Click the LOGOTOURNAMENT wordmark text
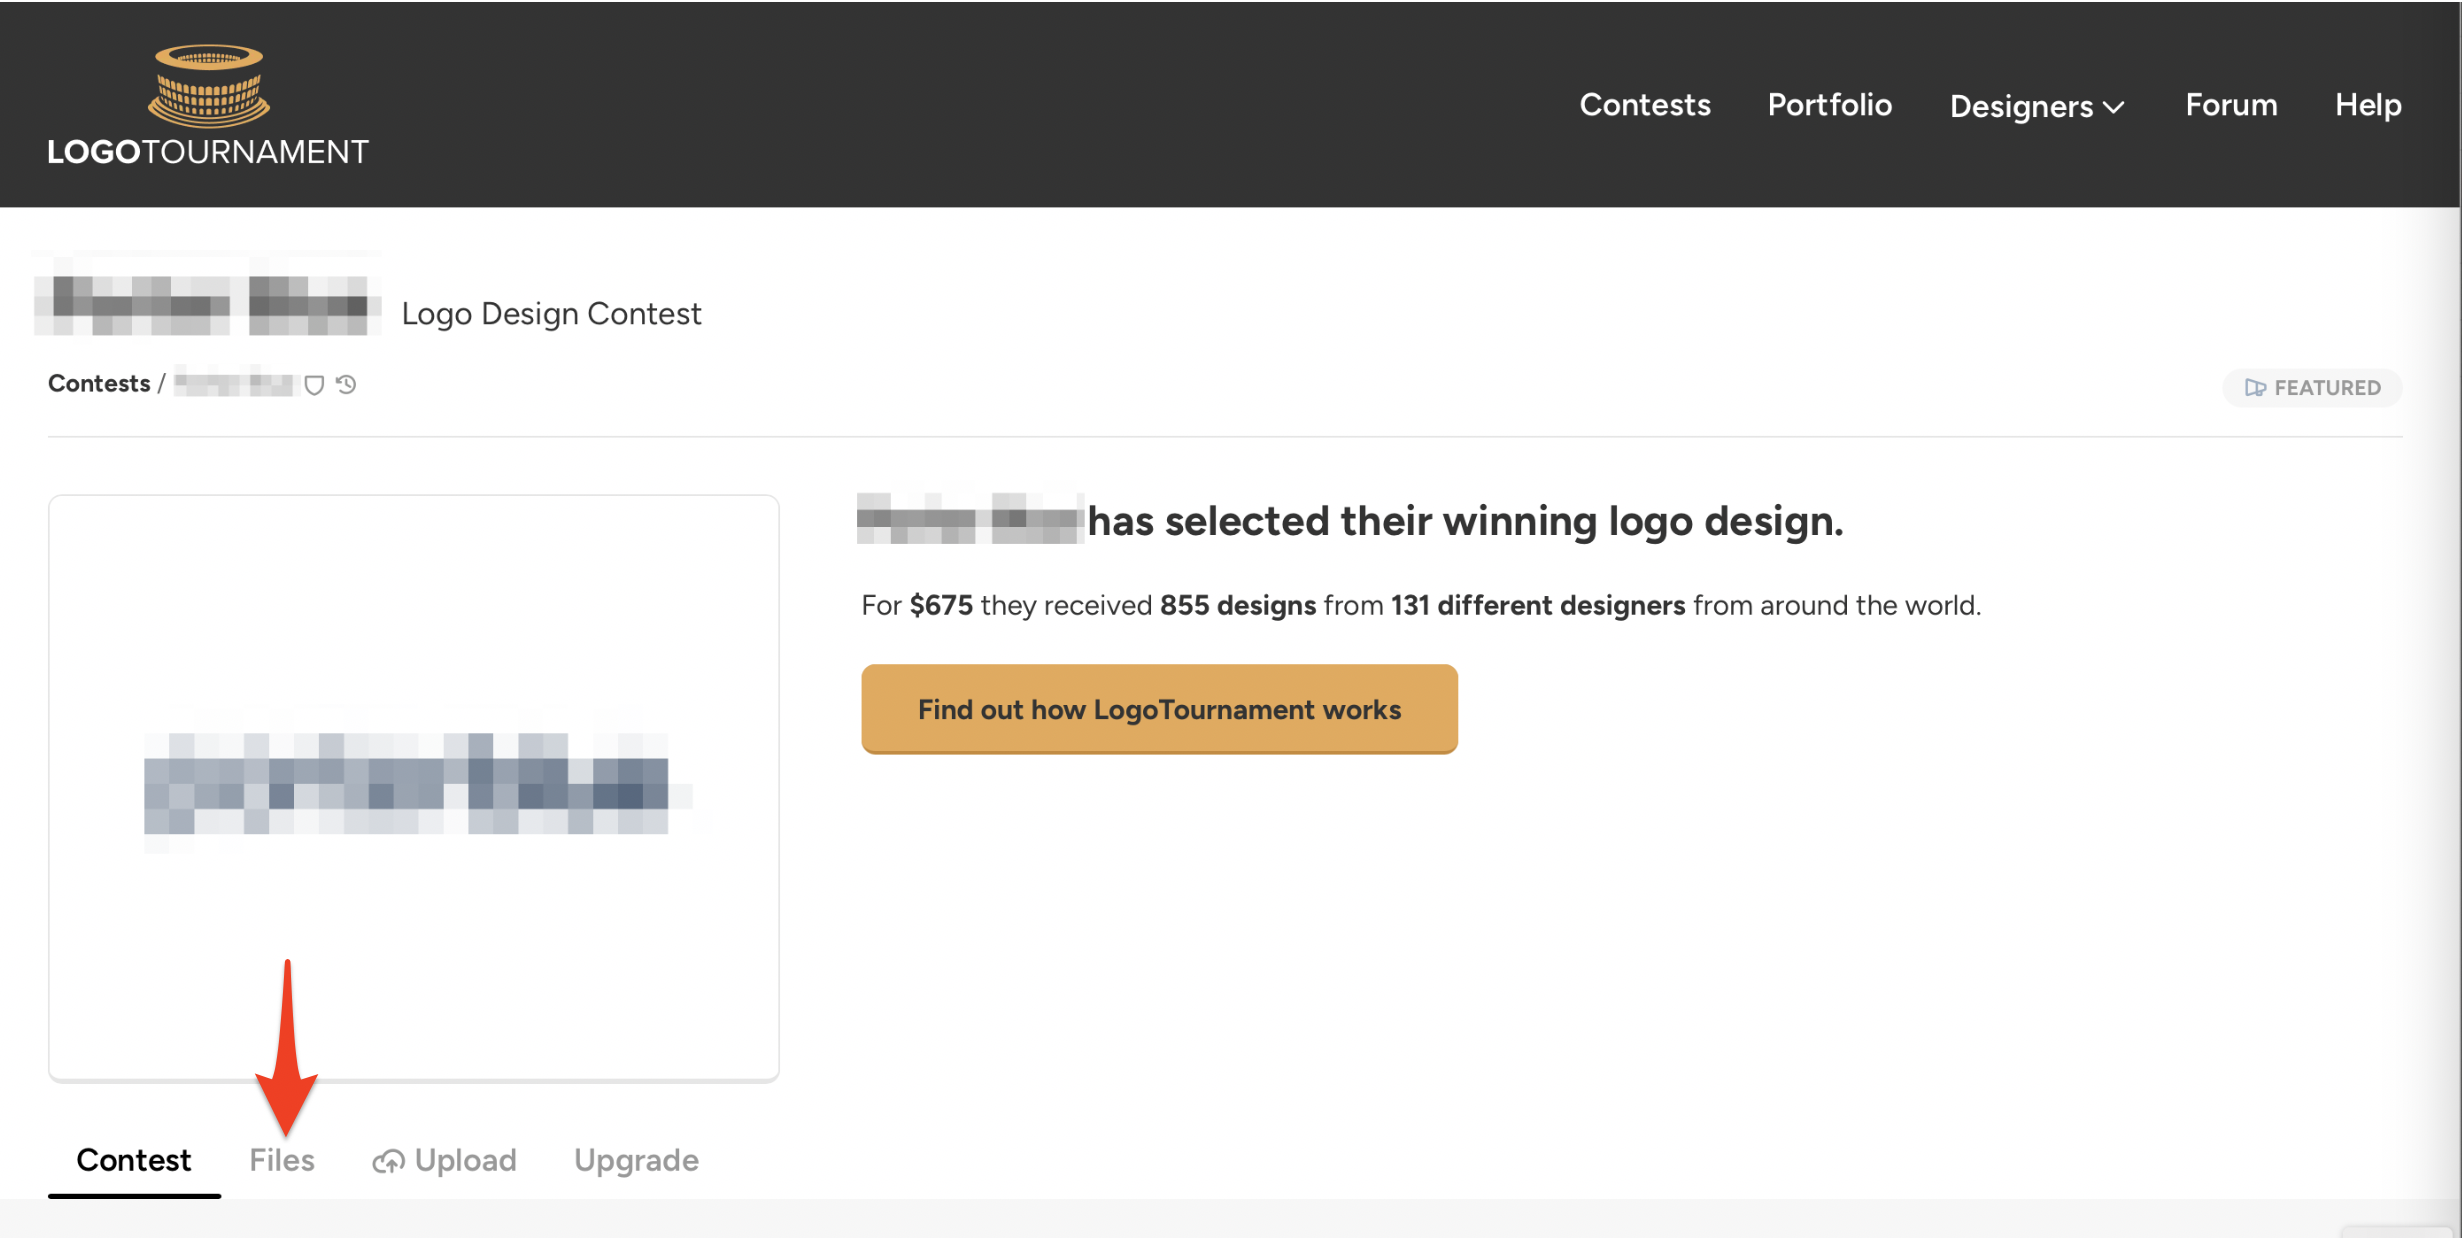This screenshot has width=2462, height=1238. tap(208, 152)
